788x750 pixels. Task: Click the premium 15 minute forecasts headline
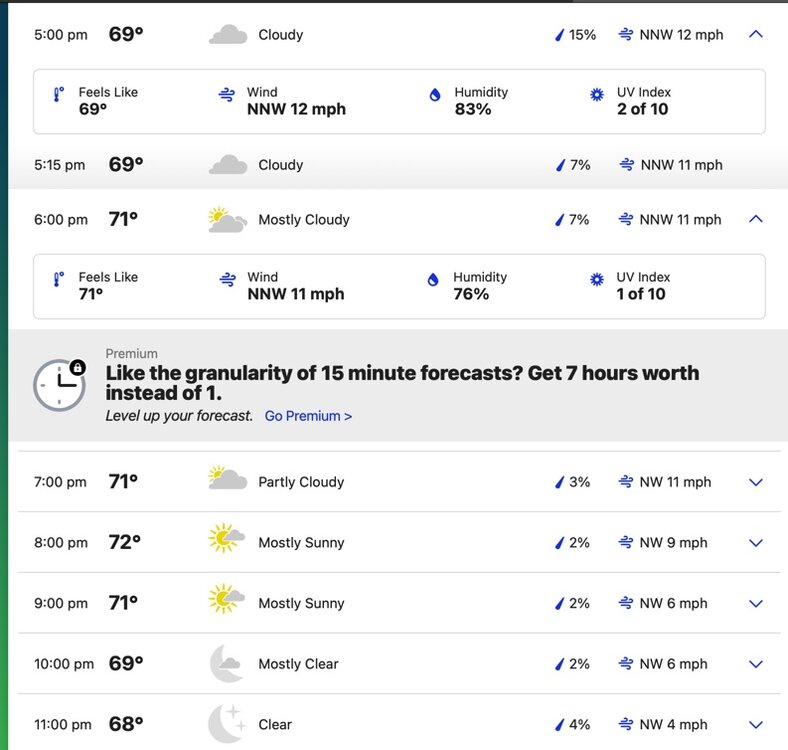(x=402, y=383)
